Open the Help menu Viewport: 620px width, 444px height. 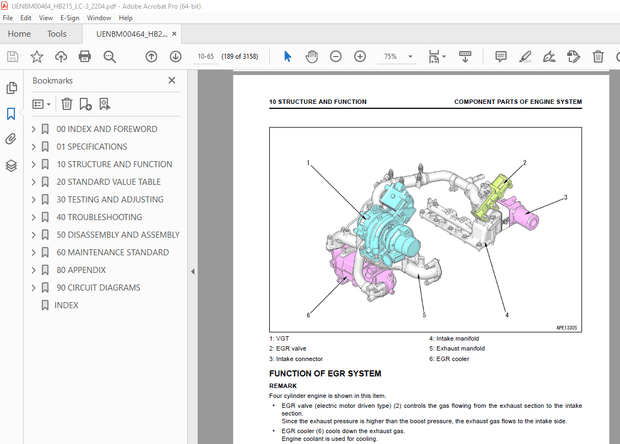[x=126, y=18]
